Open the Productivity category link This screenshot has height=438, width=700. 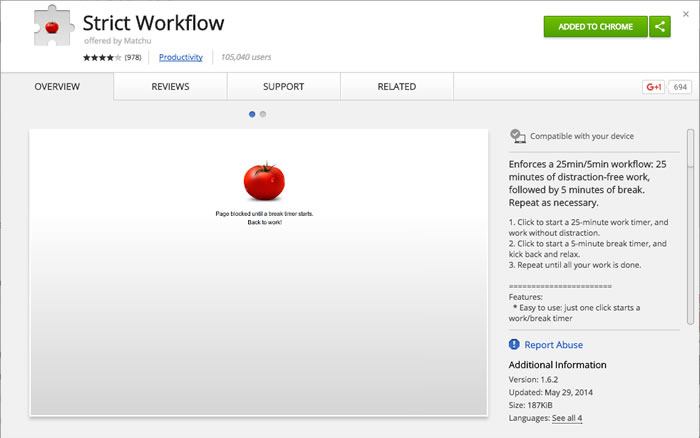pyautogui.click(x=181, y=57)
